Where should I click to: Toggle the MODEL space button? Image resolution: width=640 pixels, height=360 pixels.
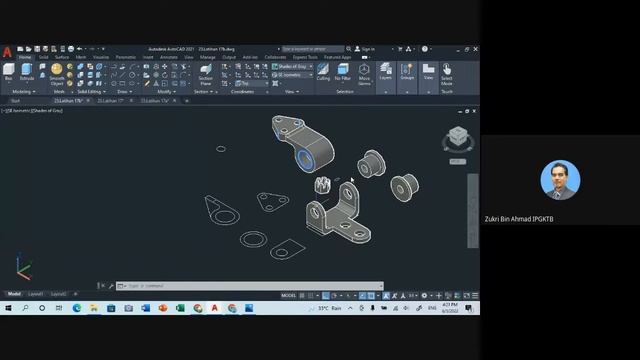(x=289, y=296)
